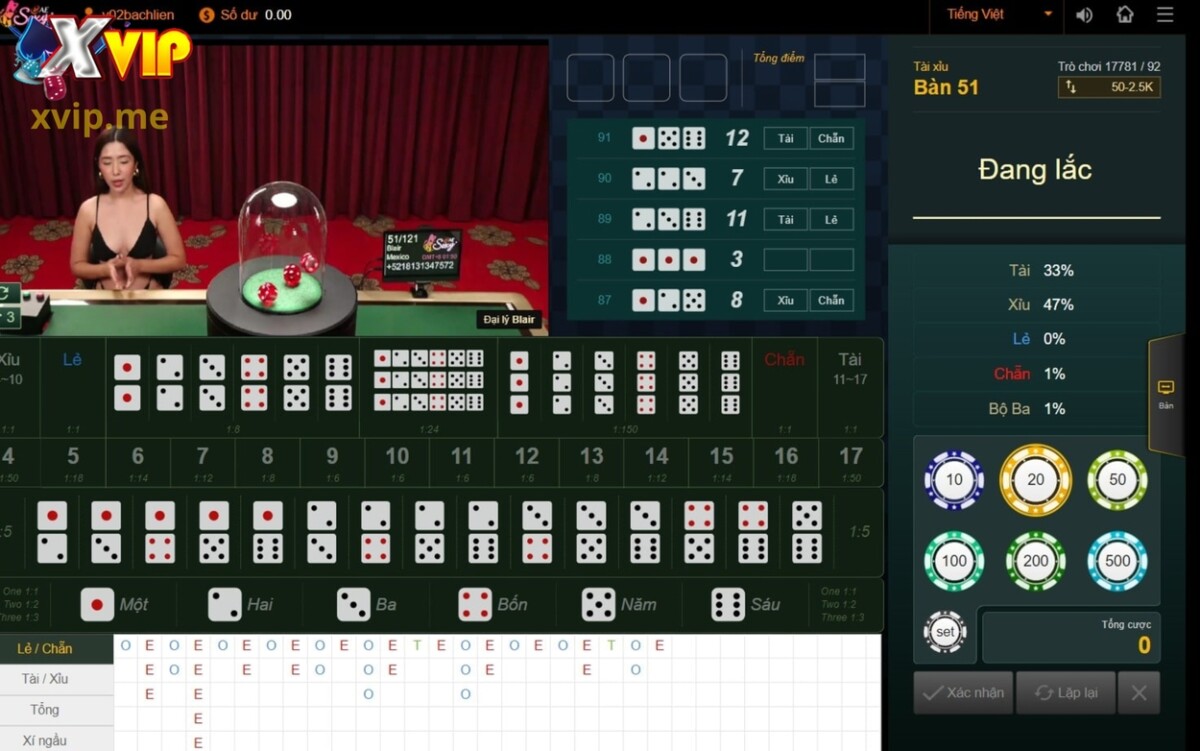
Task: Go to lobby with the home icon
Action: click(1125, 15)
